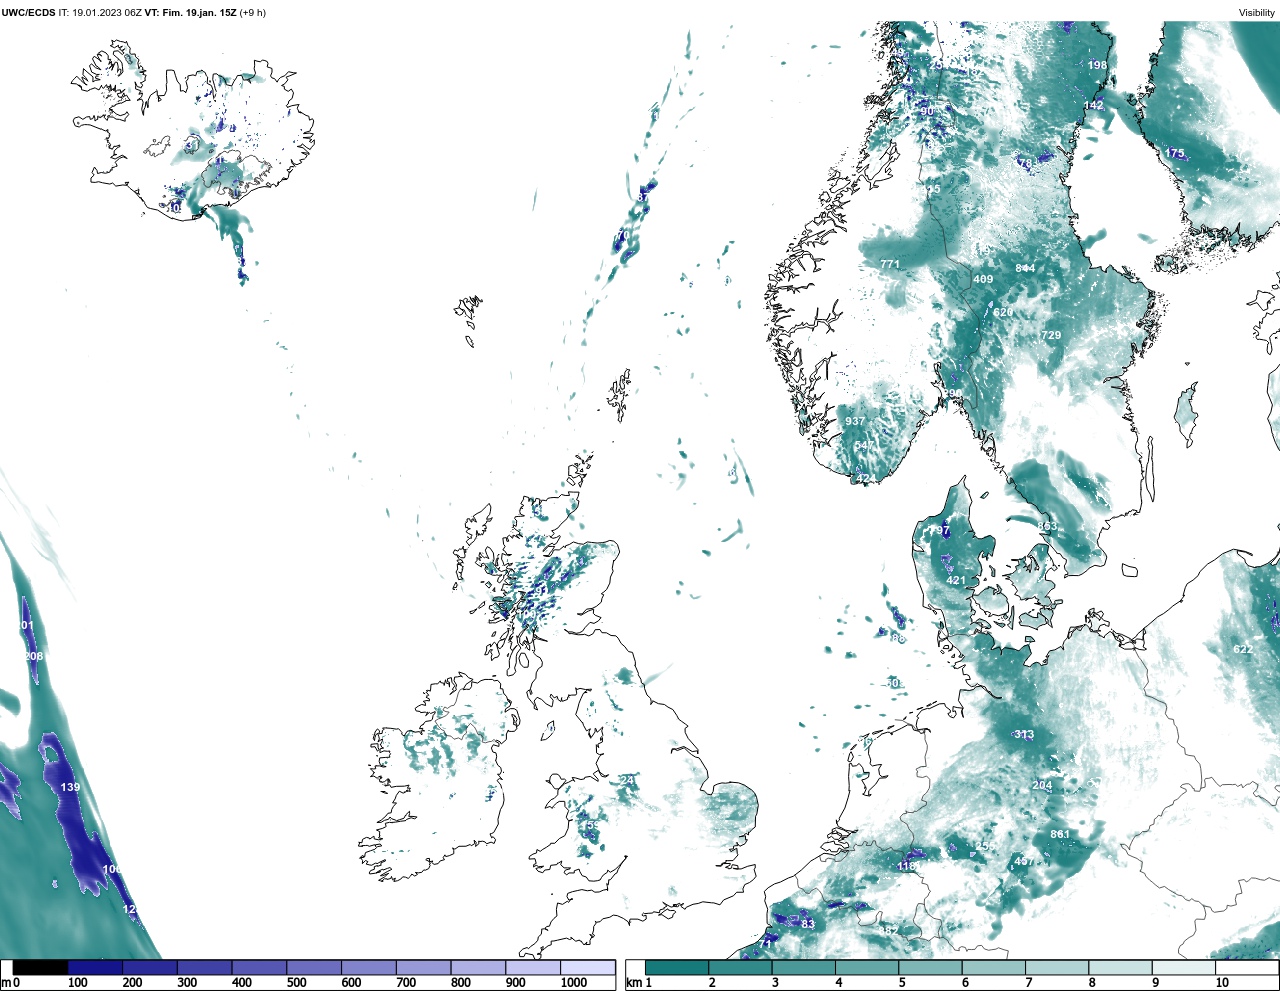
Task: Click the '729' value over Sweden
Action: pos(1051,335)
